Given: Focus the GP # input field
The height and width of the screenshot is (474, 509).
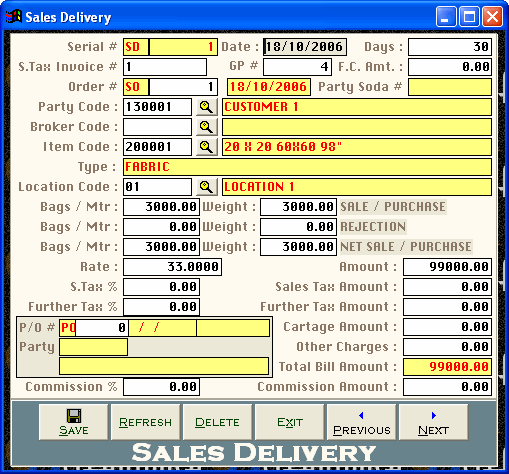Looking at the screenshot, I should pos(297,67).
